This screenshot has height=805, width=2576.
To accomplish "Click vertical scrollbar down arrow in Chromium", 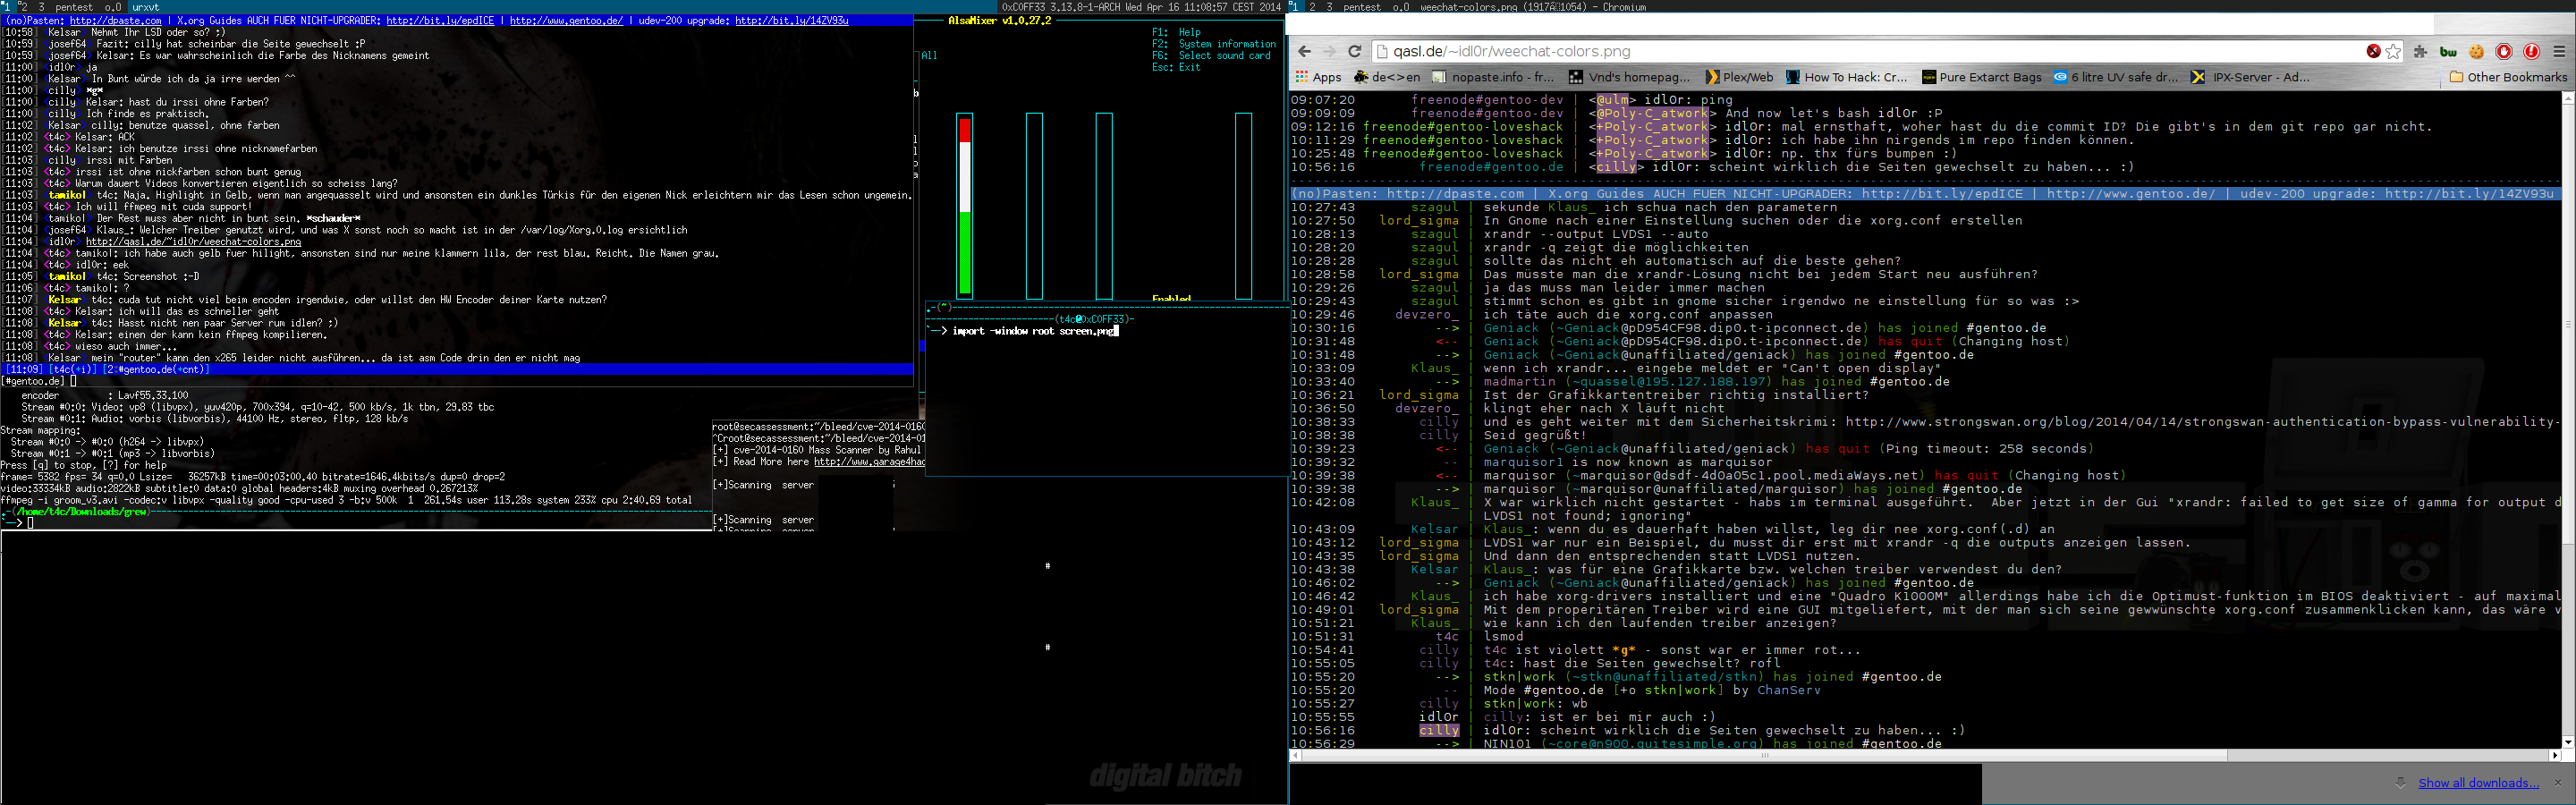I will click(x=2568, y=743).
